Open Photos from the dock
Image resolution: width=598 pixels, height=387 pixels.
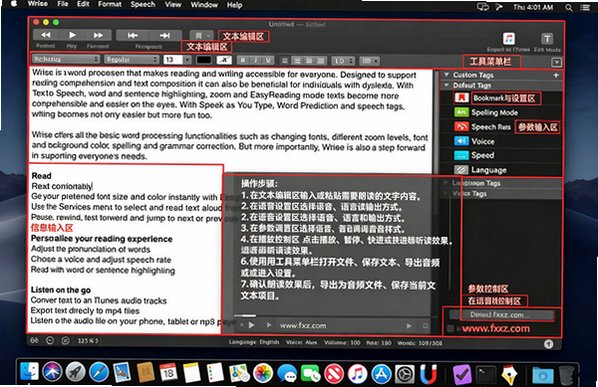pyautogui.click(x=263, y=373)
